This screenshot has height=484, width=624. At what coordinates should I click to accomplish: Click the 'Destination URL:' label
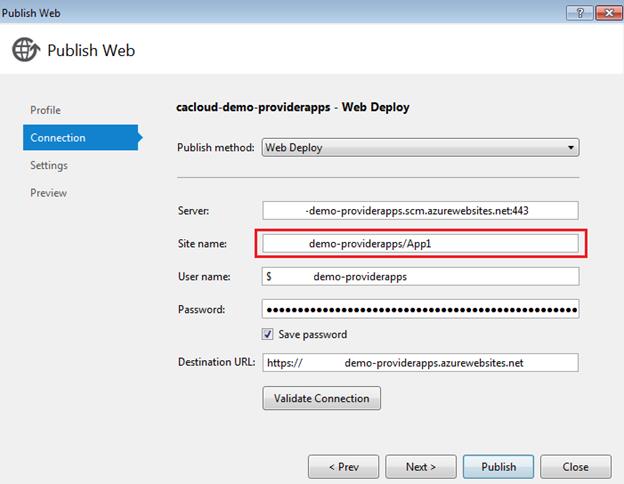coord(216,362)
